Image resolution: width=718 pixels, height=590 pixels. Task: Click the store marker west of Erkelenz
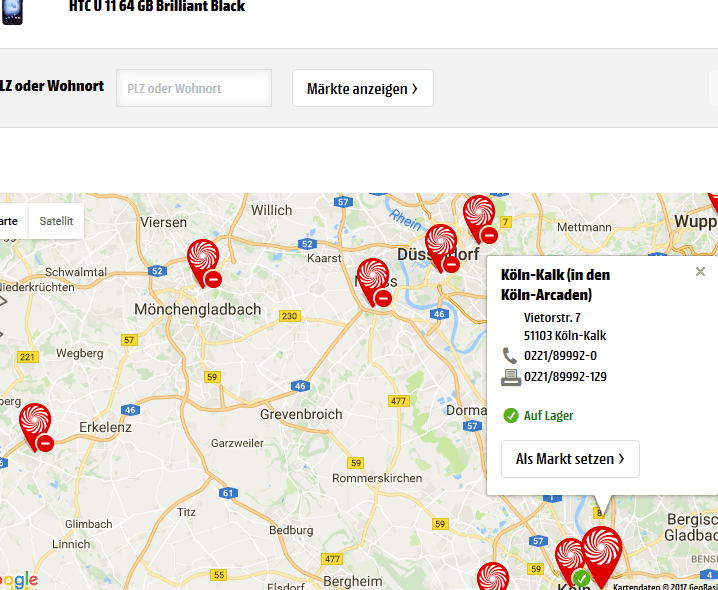coord(36,427)
